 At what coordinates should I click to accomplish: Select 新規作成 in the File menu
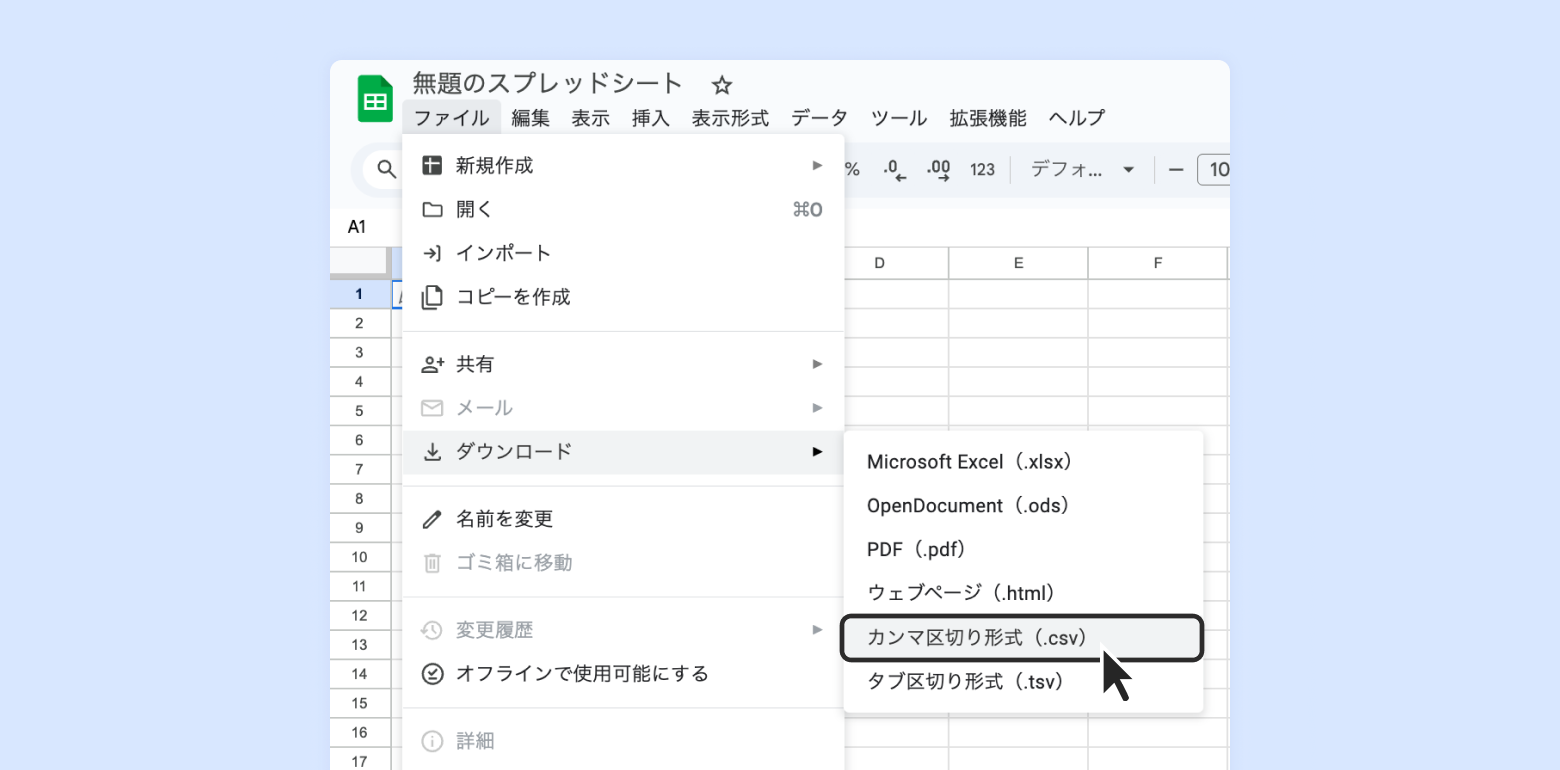coord(494,166)
